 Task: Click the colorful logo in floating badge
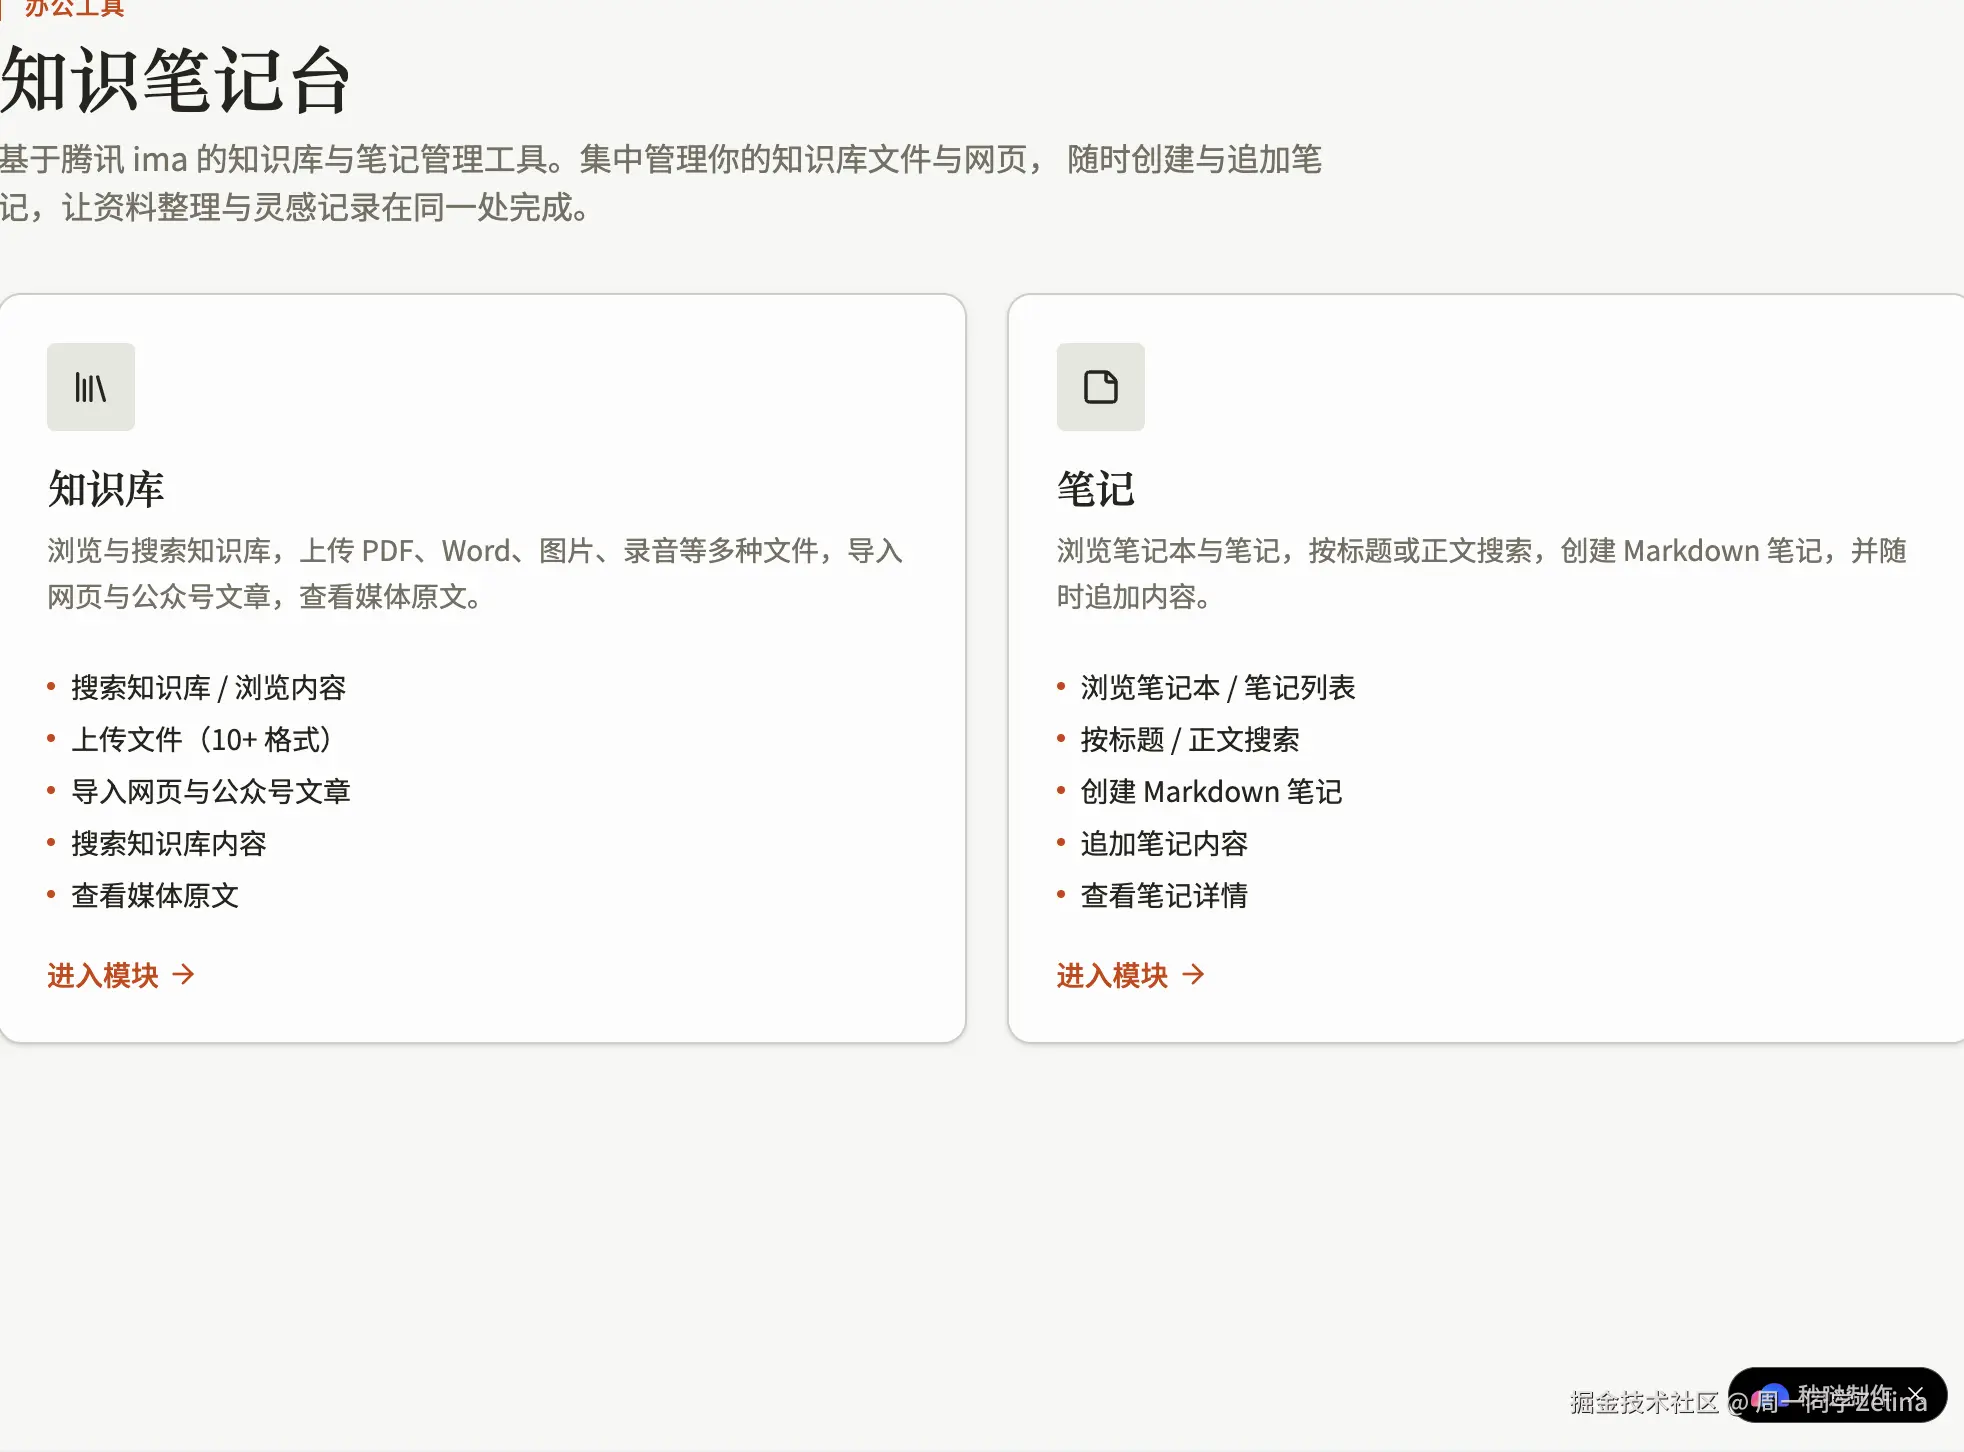click(x=1770, y=1396)
